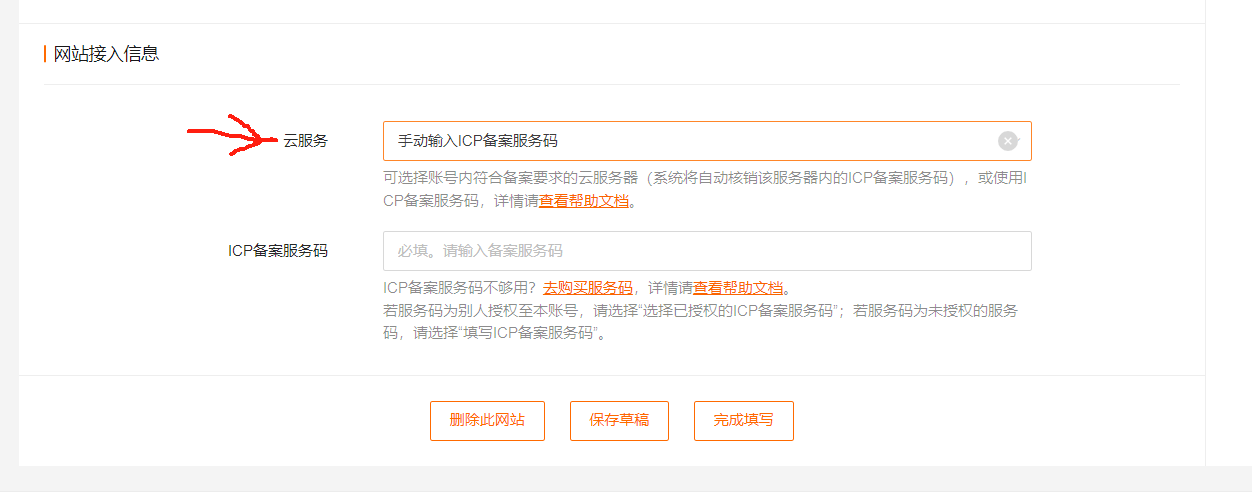This screenshot has width=1252, height=492.
Task: Click the red hand-drawn arrow annotation
Action: [232, 136]
